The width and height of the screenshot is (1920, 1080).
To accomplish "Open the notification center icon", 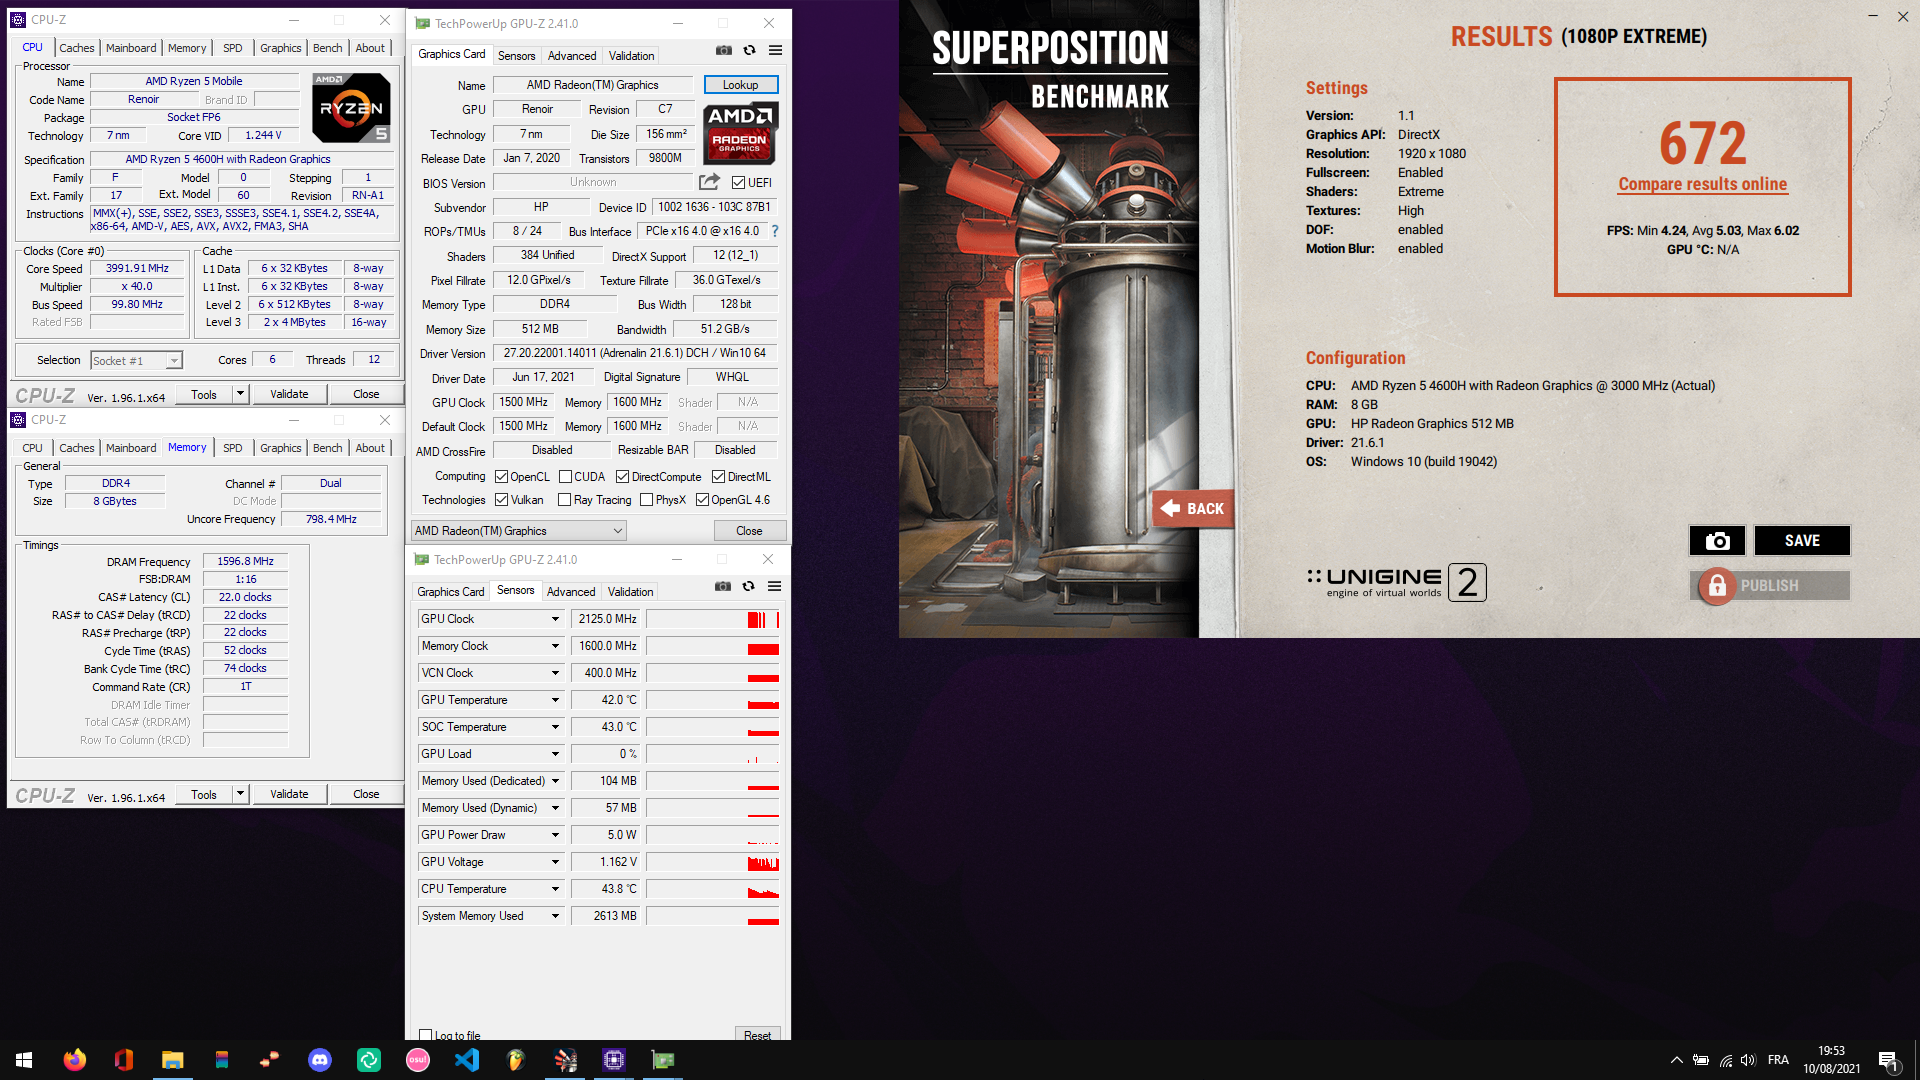I will click(x=1888, y=1061).
